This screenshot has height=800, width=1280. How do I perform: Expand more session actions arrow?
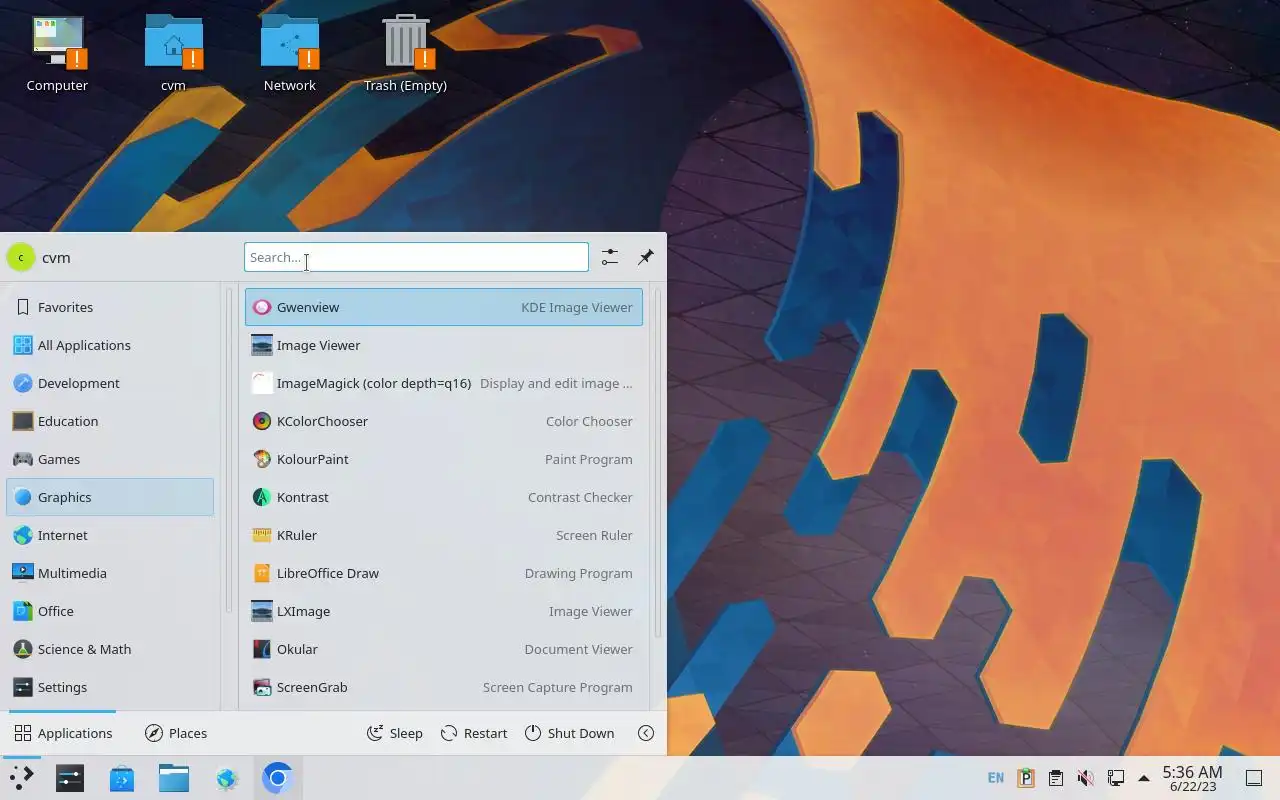tap(646, 733)
